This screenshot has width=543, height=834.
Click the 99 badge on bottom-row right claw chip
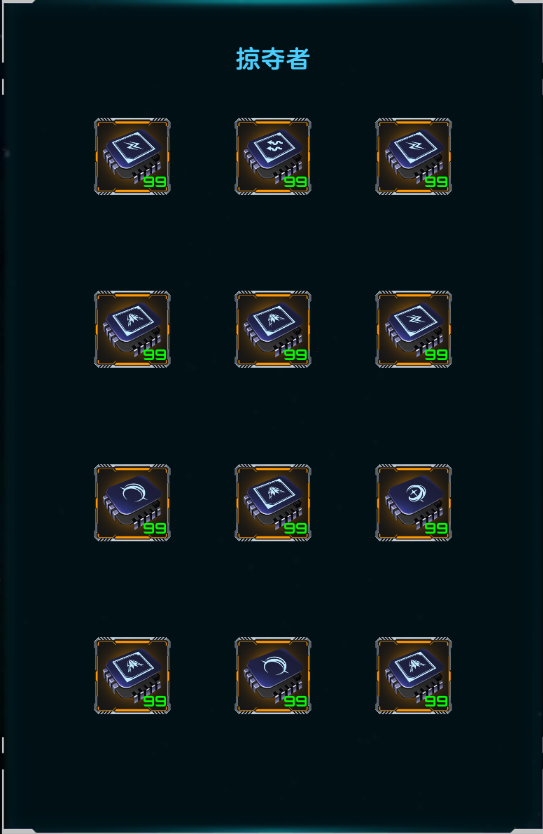[x=436, y=701]
